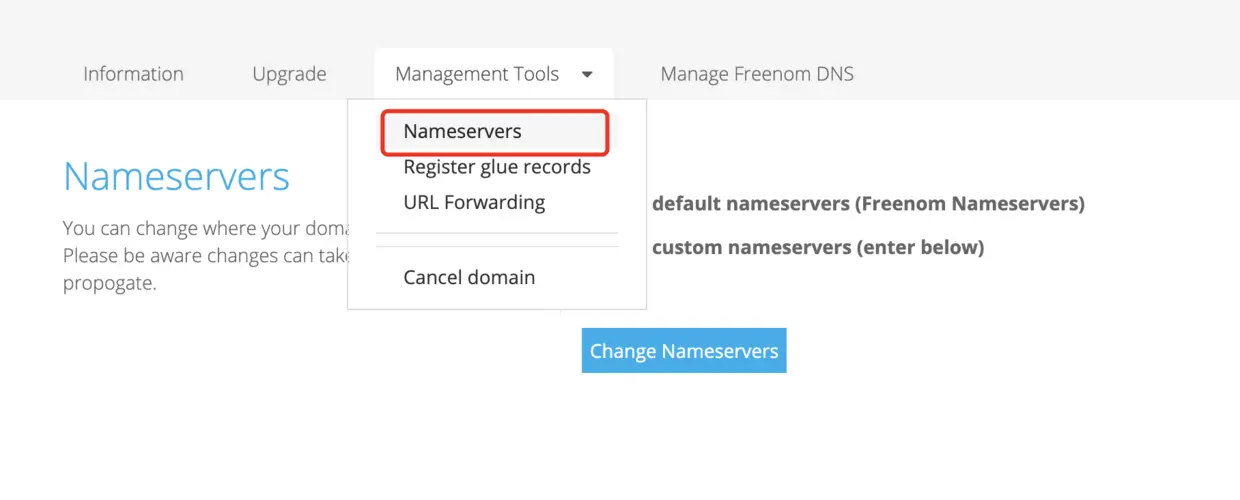Go to Manage Freenom DNS tab
Image resolution: width=1240 pixels, height=500 pixels.
pyautogui.click(x=757, y=74)
